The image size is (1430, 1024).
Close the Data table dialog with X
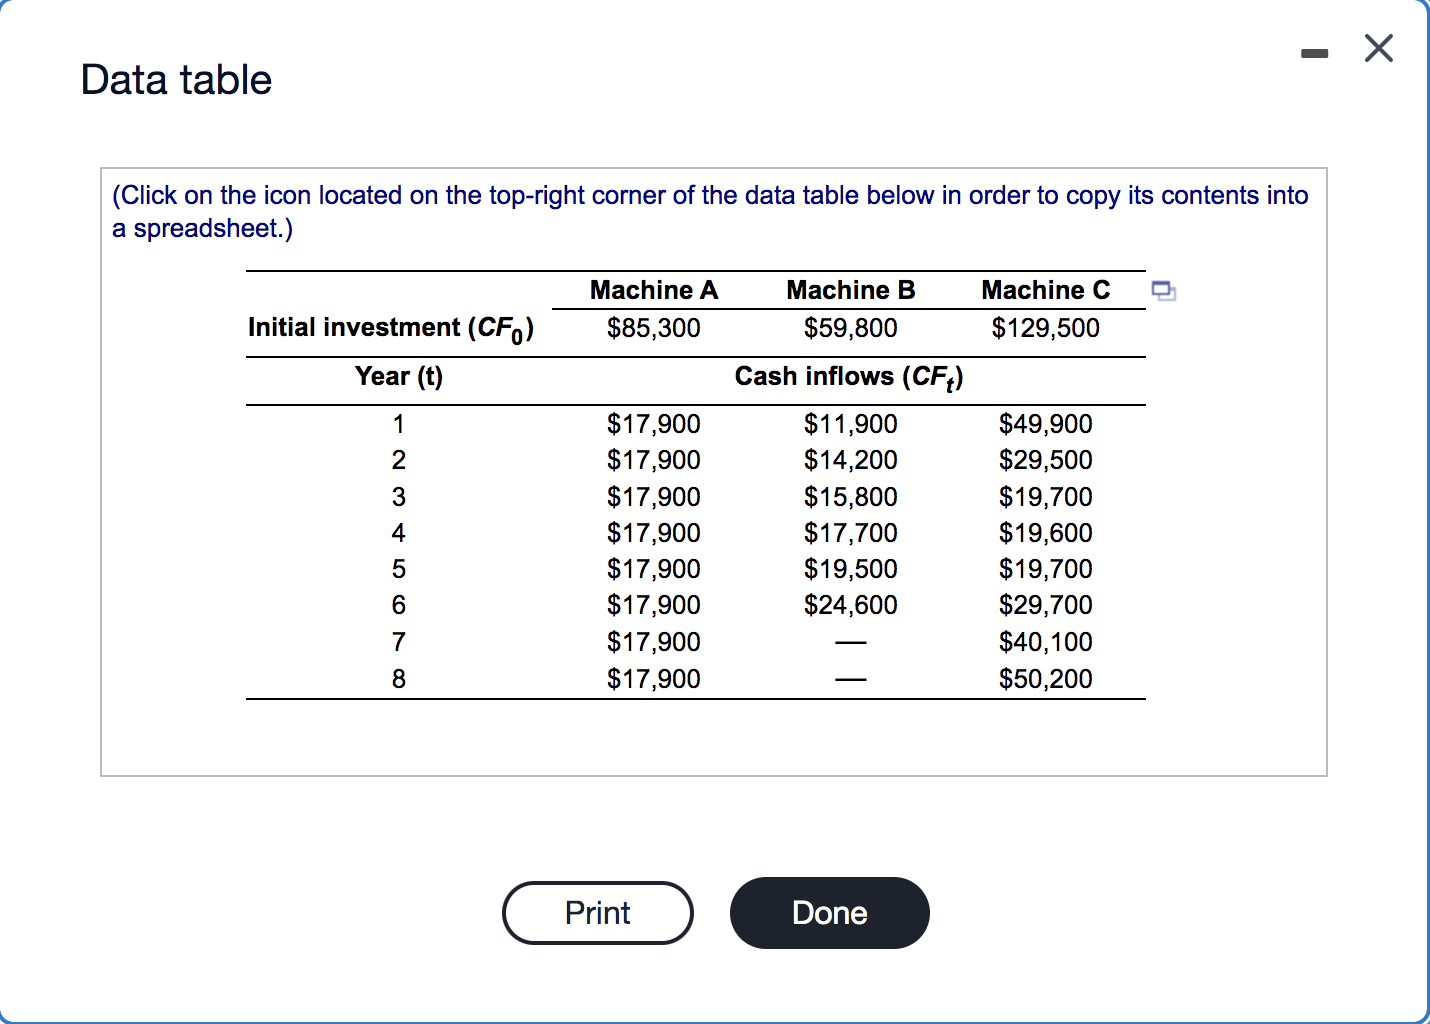(1379, 48)
